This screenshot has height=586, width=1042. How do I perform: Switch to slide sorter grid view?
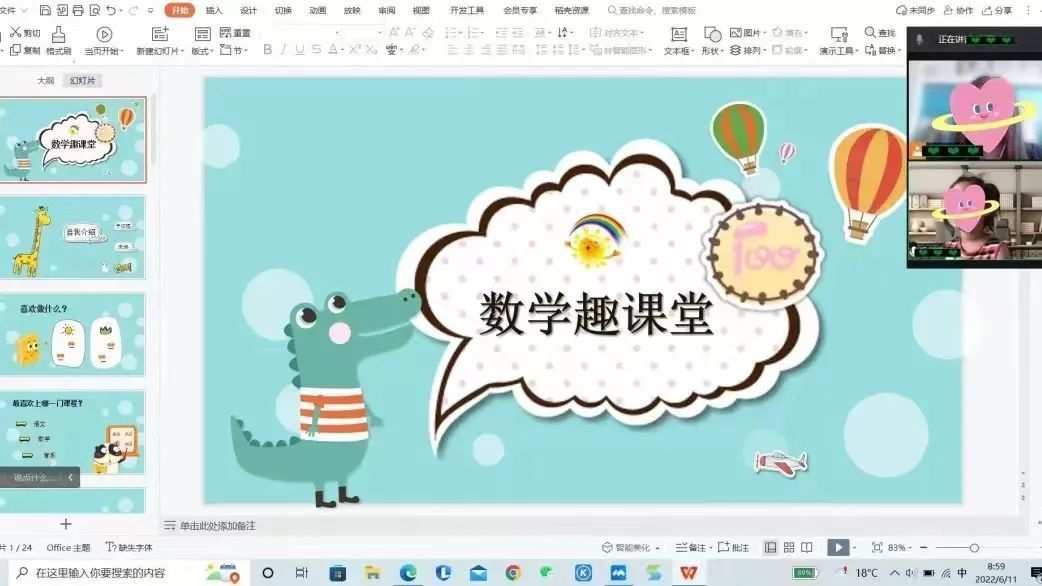789,547
